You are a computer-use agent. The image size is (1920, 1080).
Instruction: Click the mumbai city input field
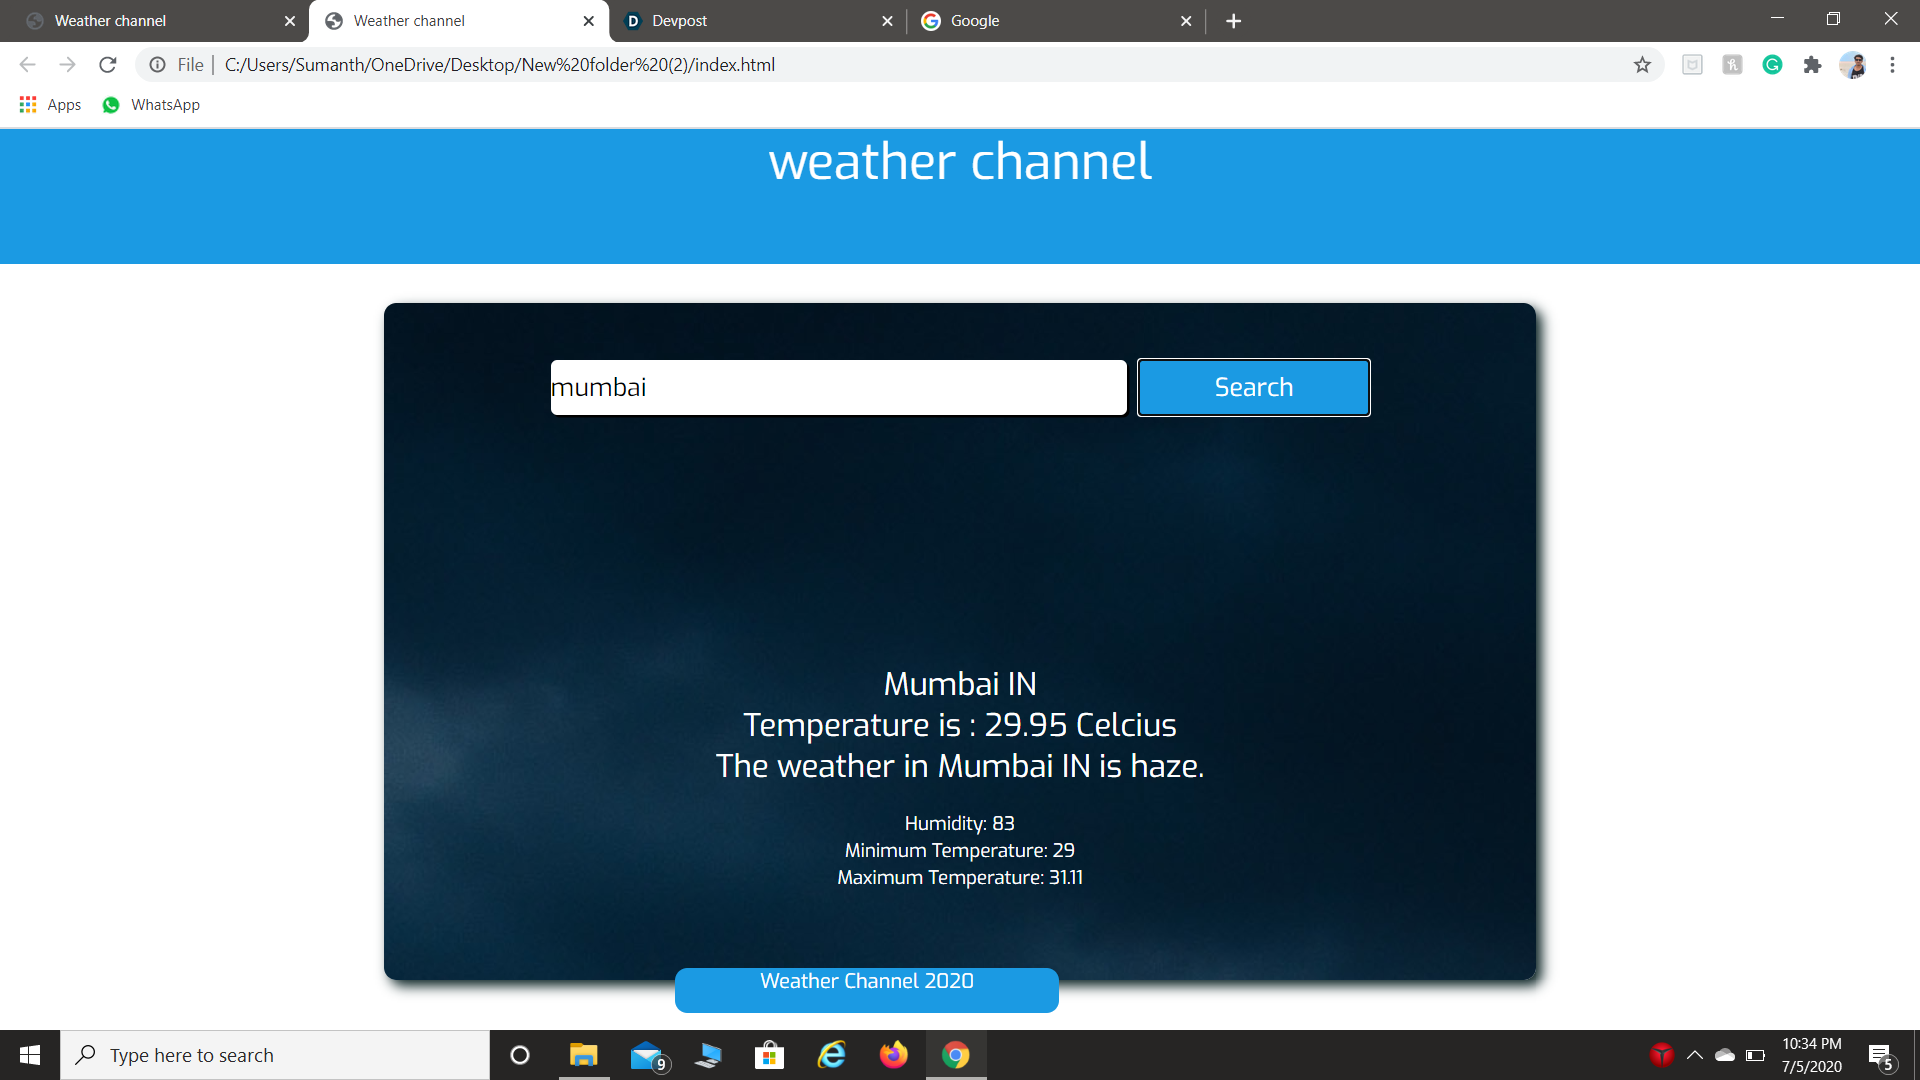pos(838,387)
